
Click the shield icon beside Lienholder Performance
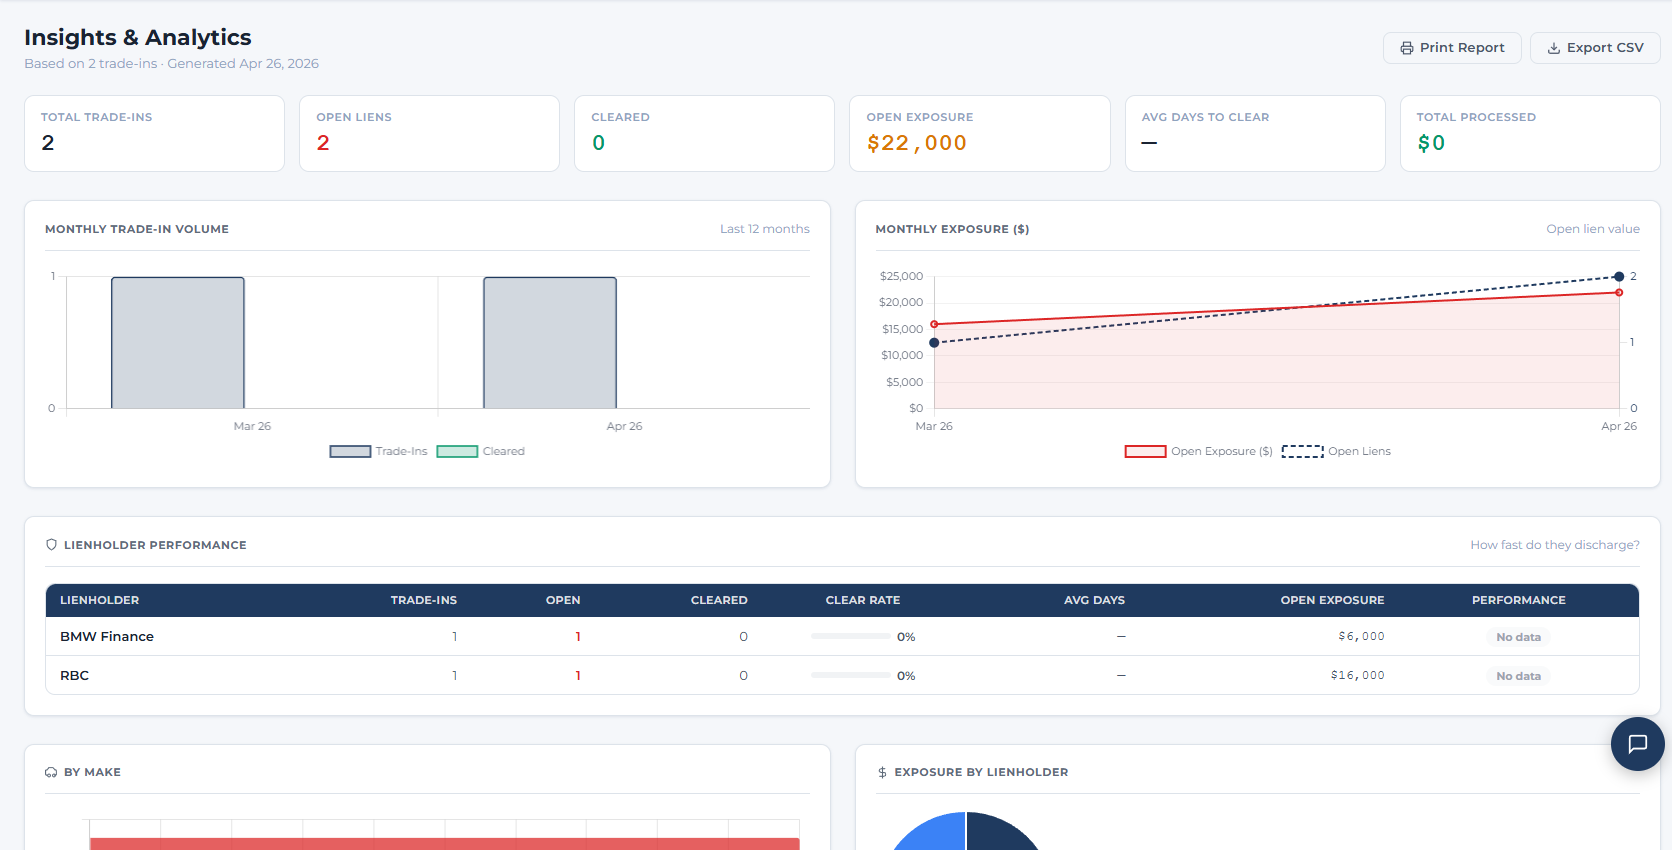click(52, 545)
